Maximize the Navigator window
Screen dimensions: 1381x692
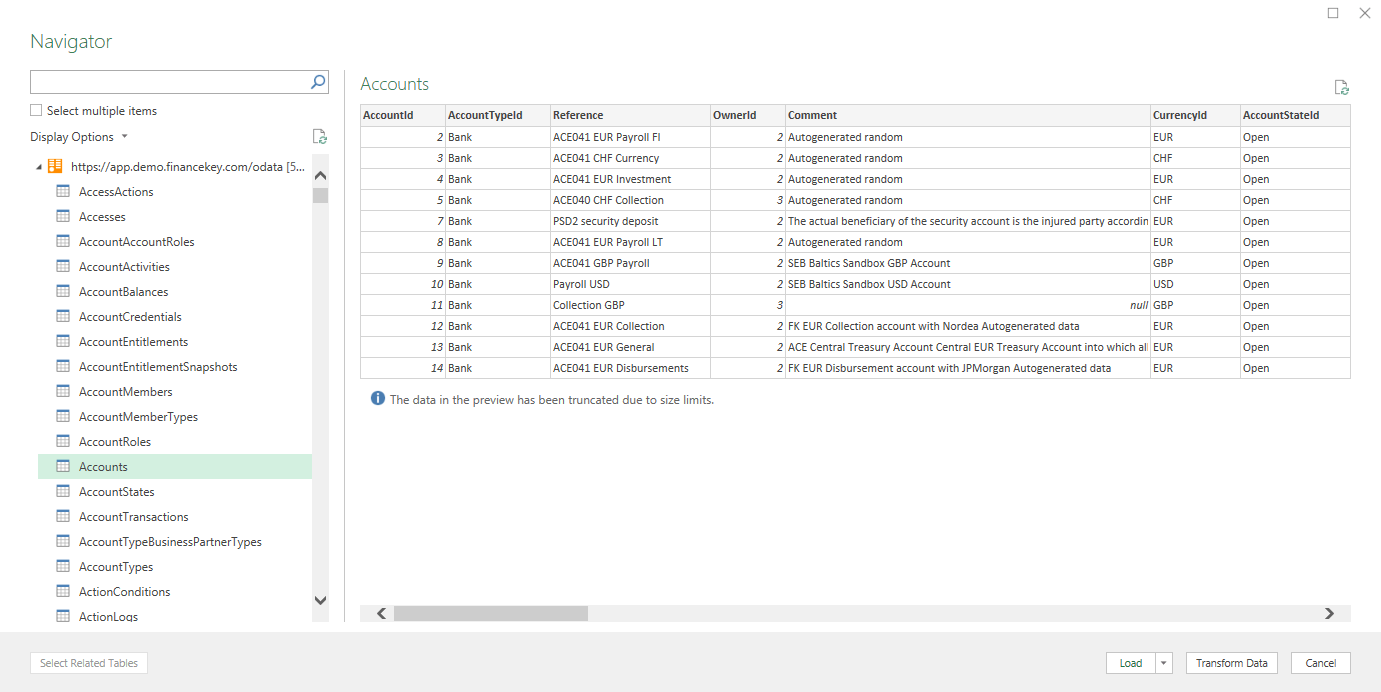point(1333,13)
